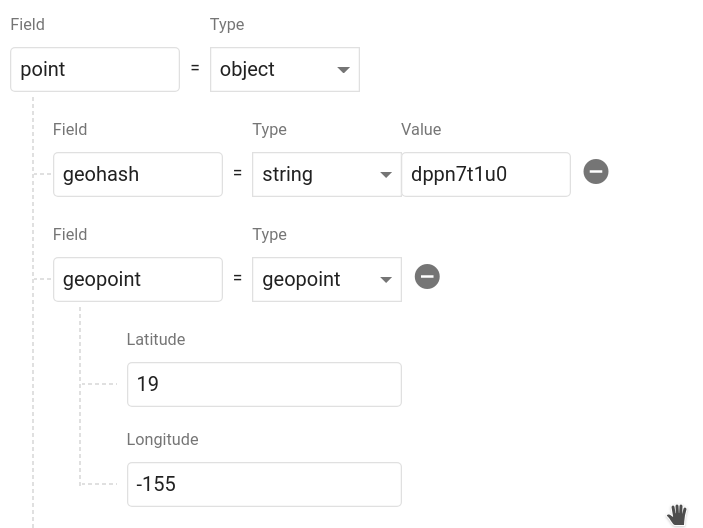Click the Type label above object dropdown
The width and height of the screenshot is (703, 528).
(x=227, y=24)
